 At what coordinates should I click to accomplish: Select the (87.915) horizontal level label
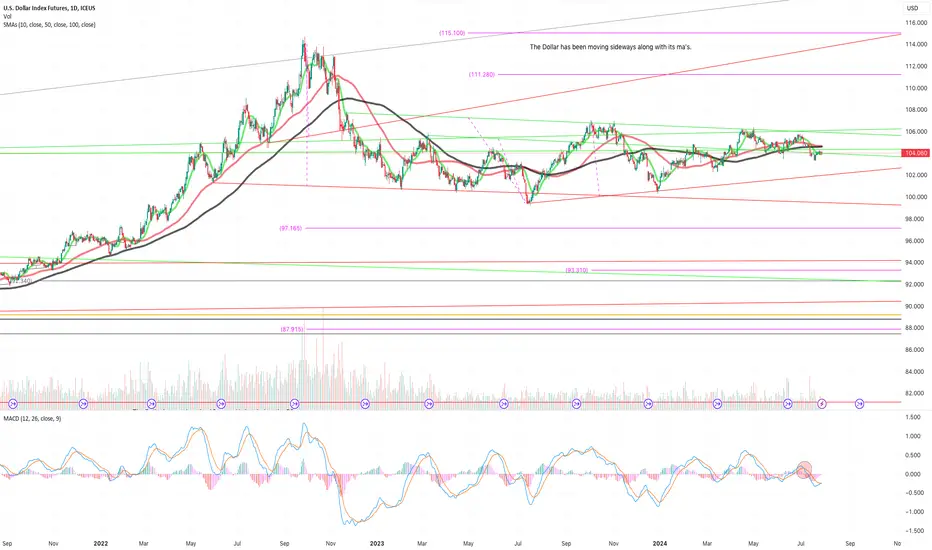coord(292,329)
